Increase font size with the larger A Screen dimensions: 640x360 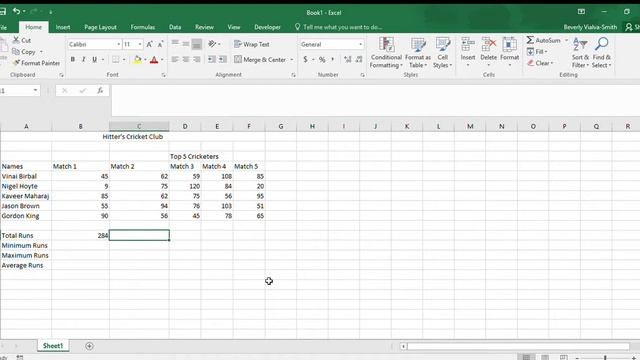click(149, 44)
